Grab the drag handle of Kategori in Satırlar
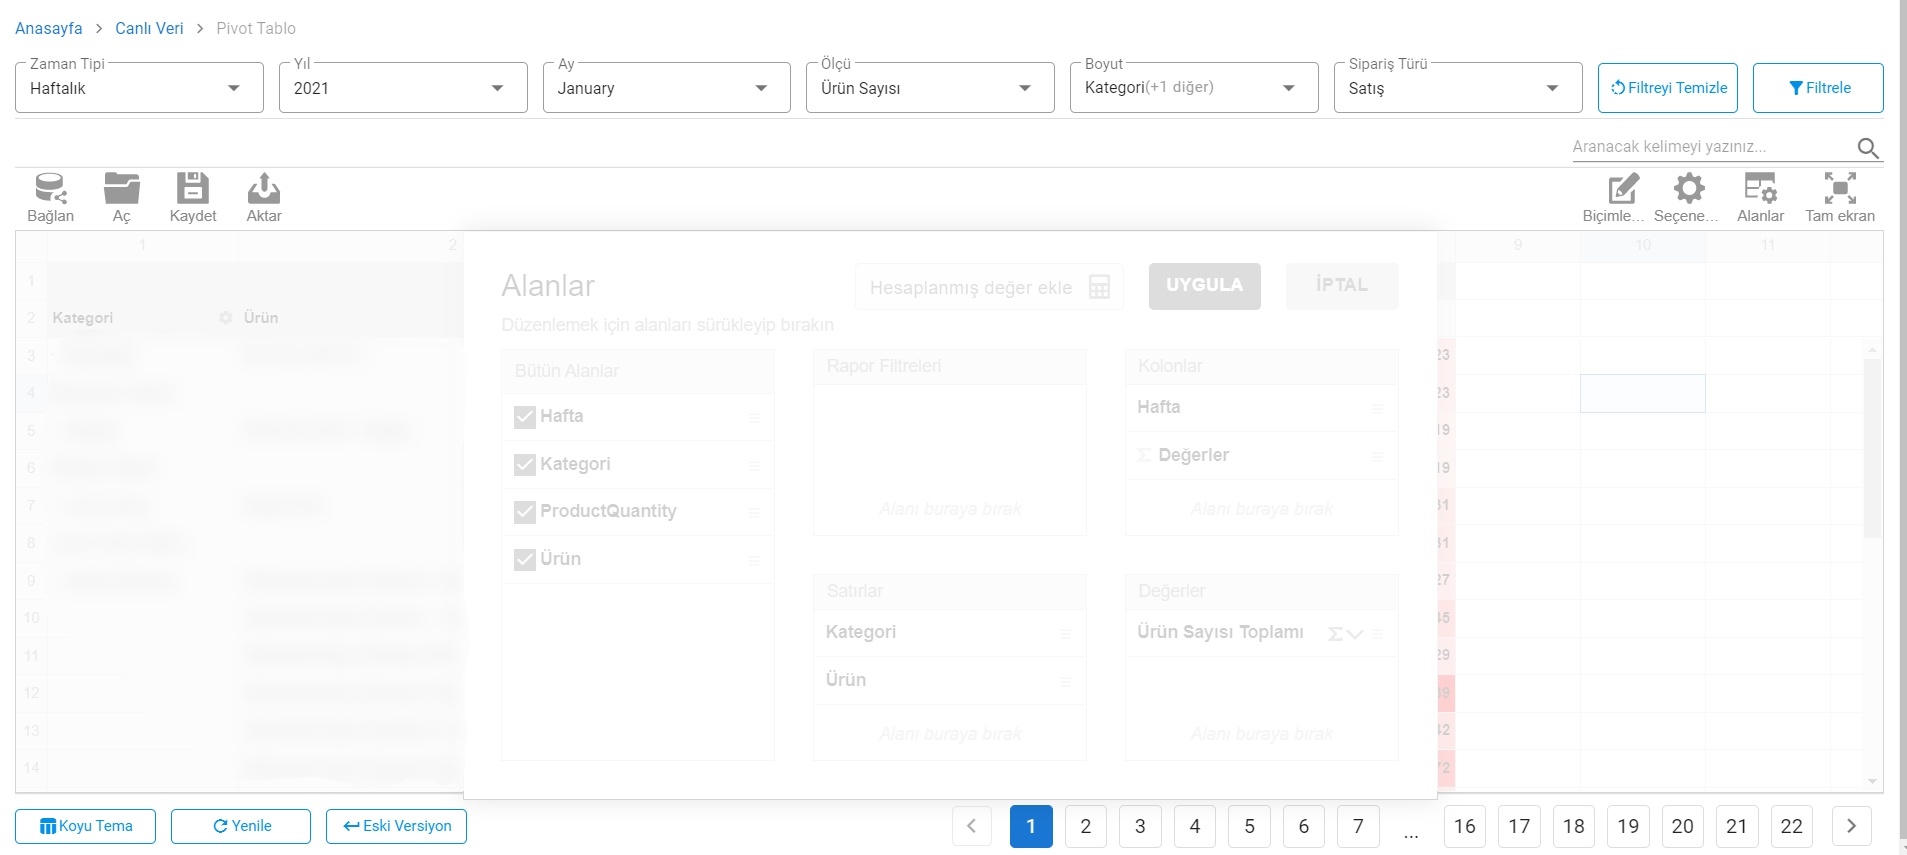Viewport: 1907px width, 855px height. click(x=1066, y=633)
